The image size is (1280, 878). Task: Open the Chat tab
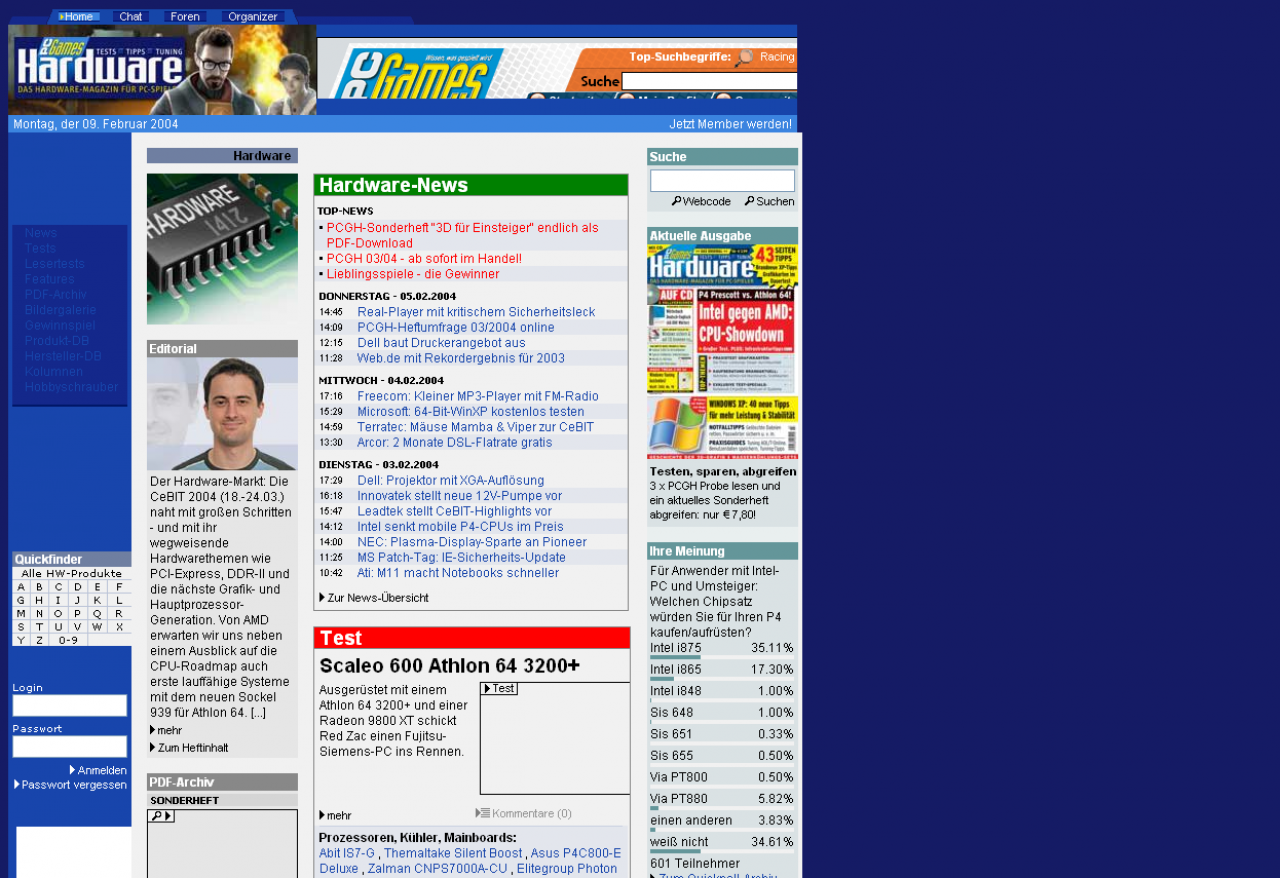tap(131, 16)
